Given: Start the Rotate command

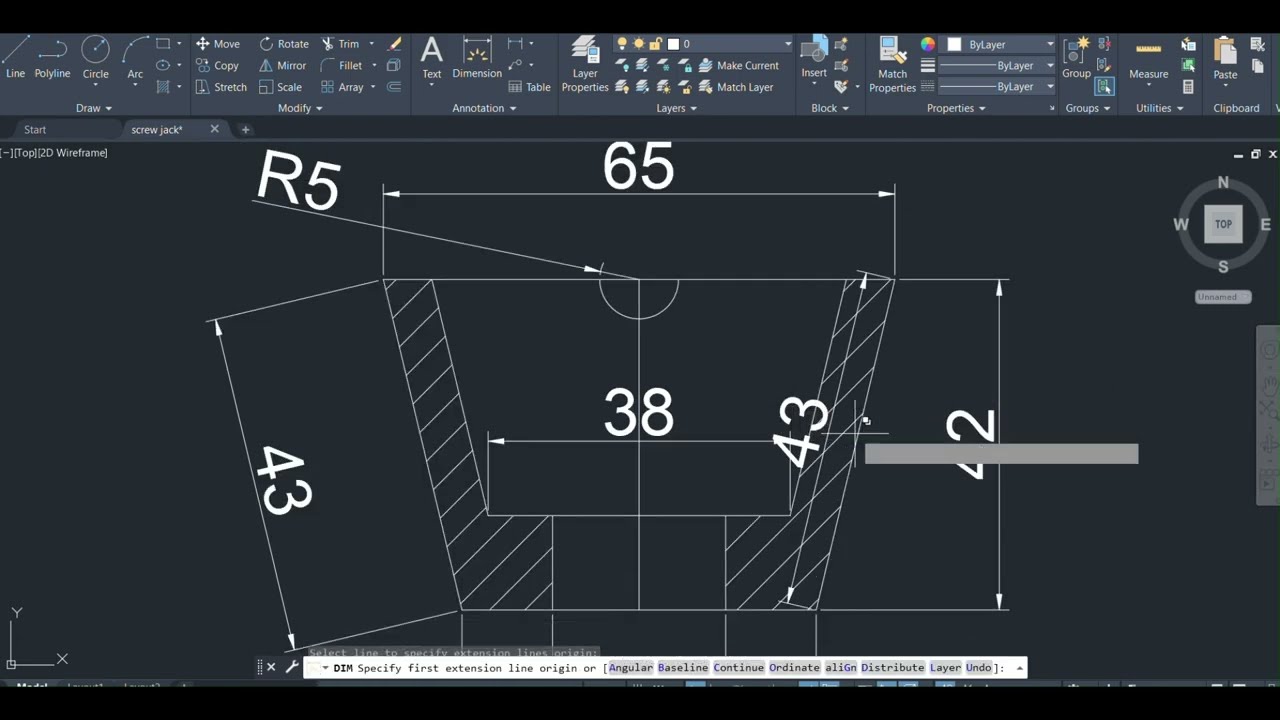Looking at the screenshot, I should [284, 44].
